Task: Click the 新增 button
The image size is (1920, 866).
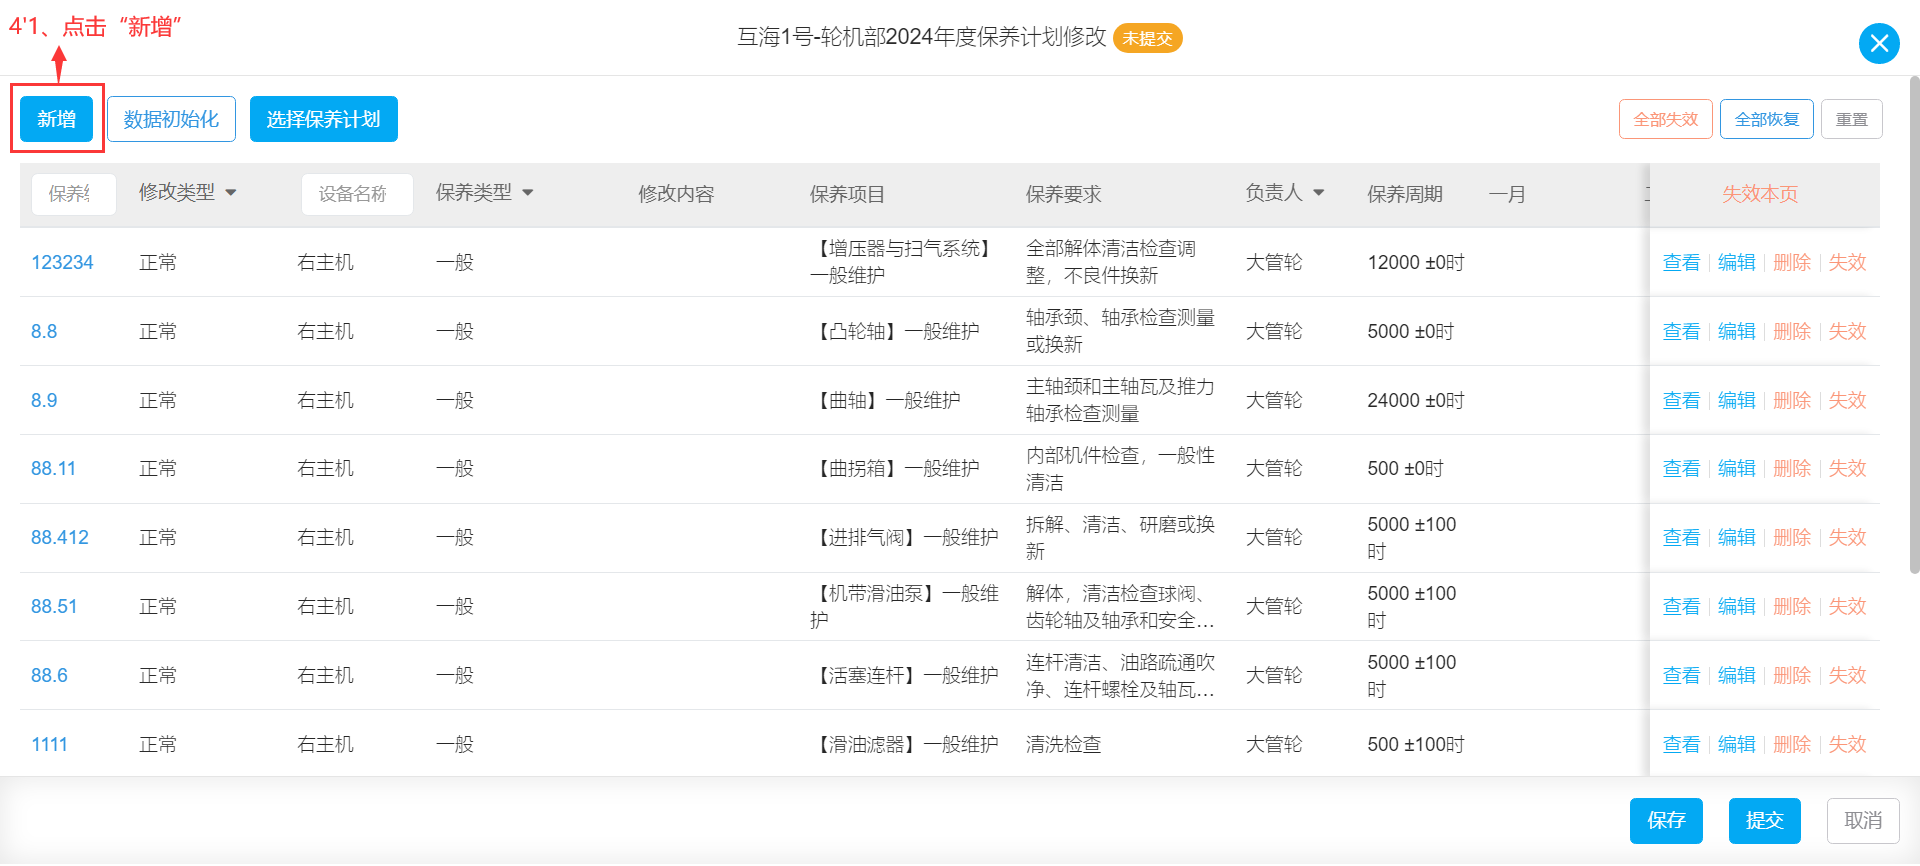Action: tap(57, 119)
